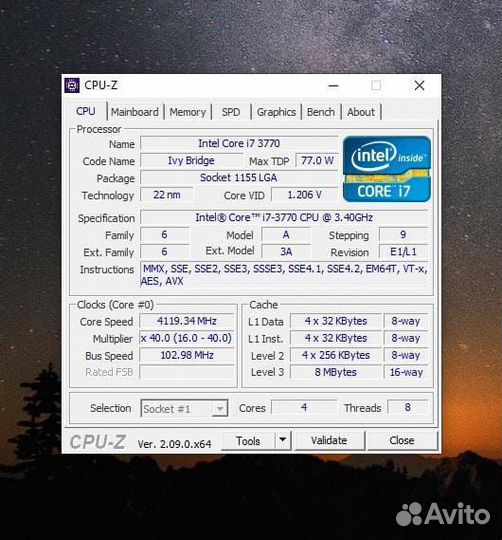Click the Name field Intel Core i7 3770

(x=239, y=143)
